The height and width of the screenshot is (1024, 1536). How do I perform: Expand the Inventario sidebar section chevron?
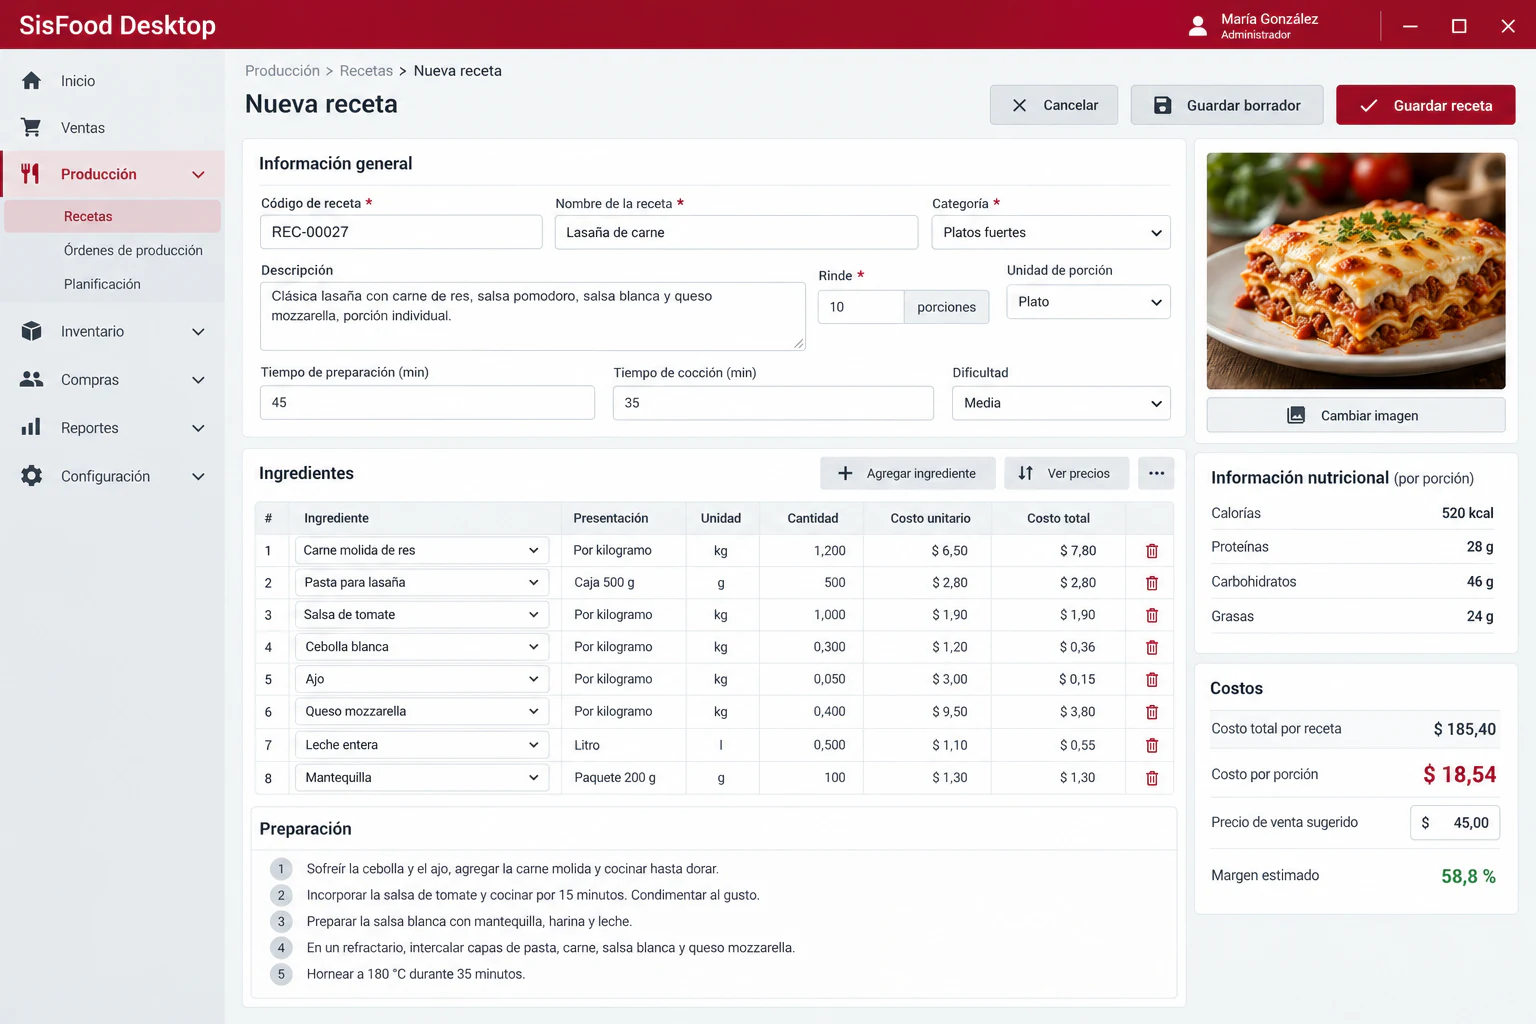coord(198,332)
